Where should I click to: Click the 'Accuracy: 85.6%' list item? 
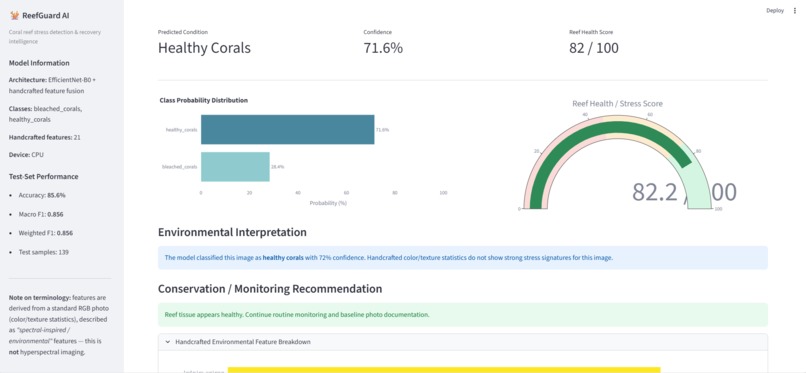pyautogui.click(x=42, y=195)
